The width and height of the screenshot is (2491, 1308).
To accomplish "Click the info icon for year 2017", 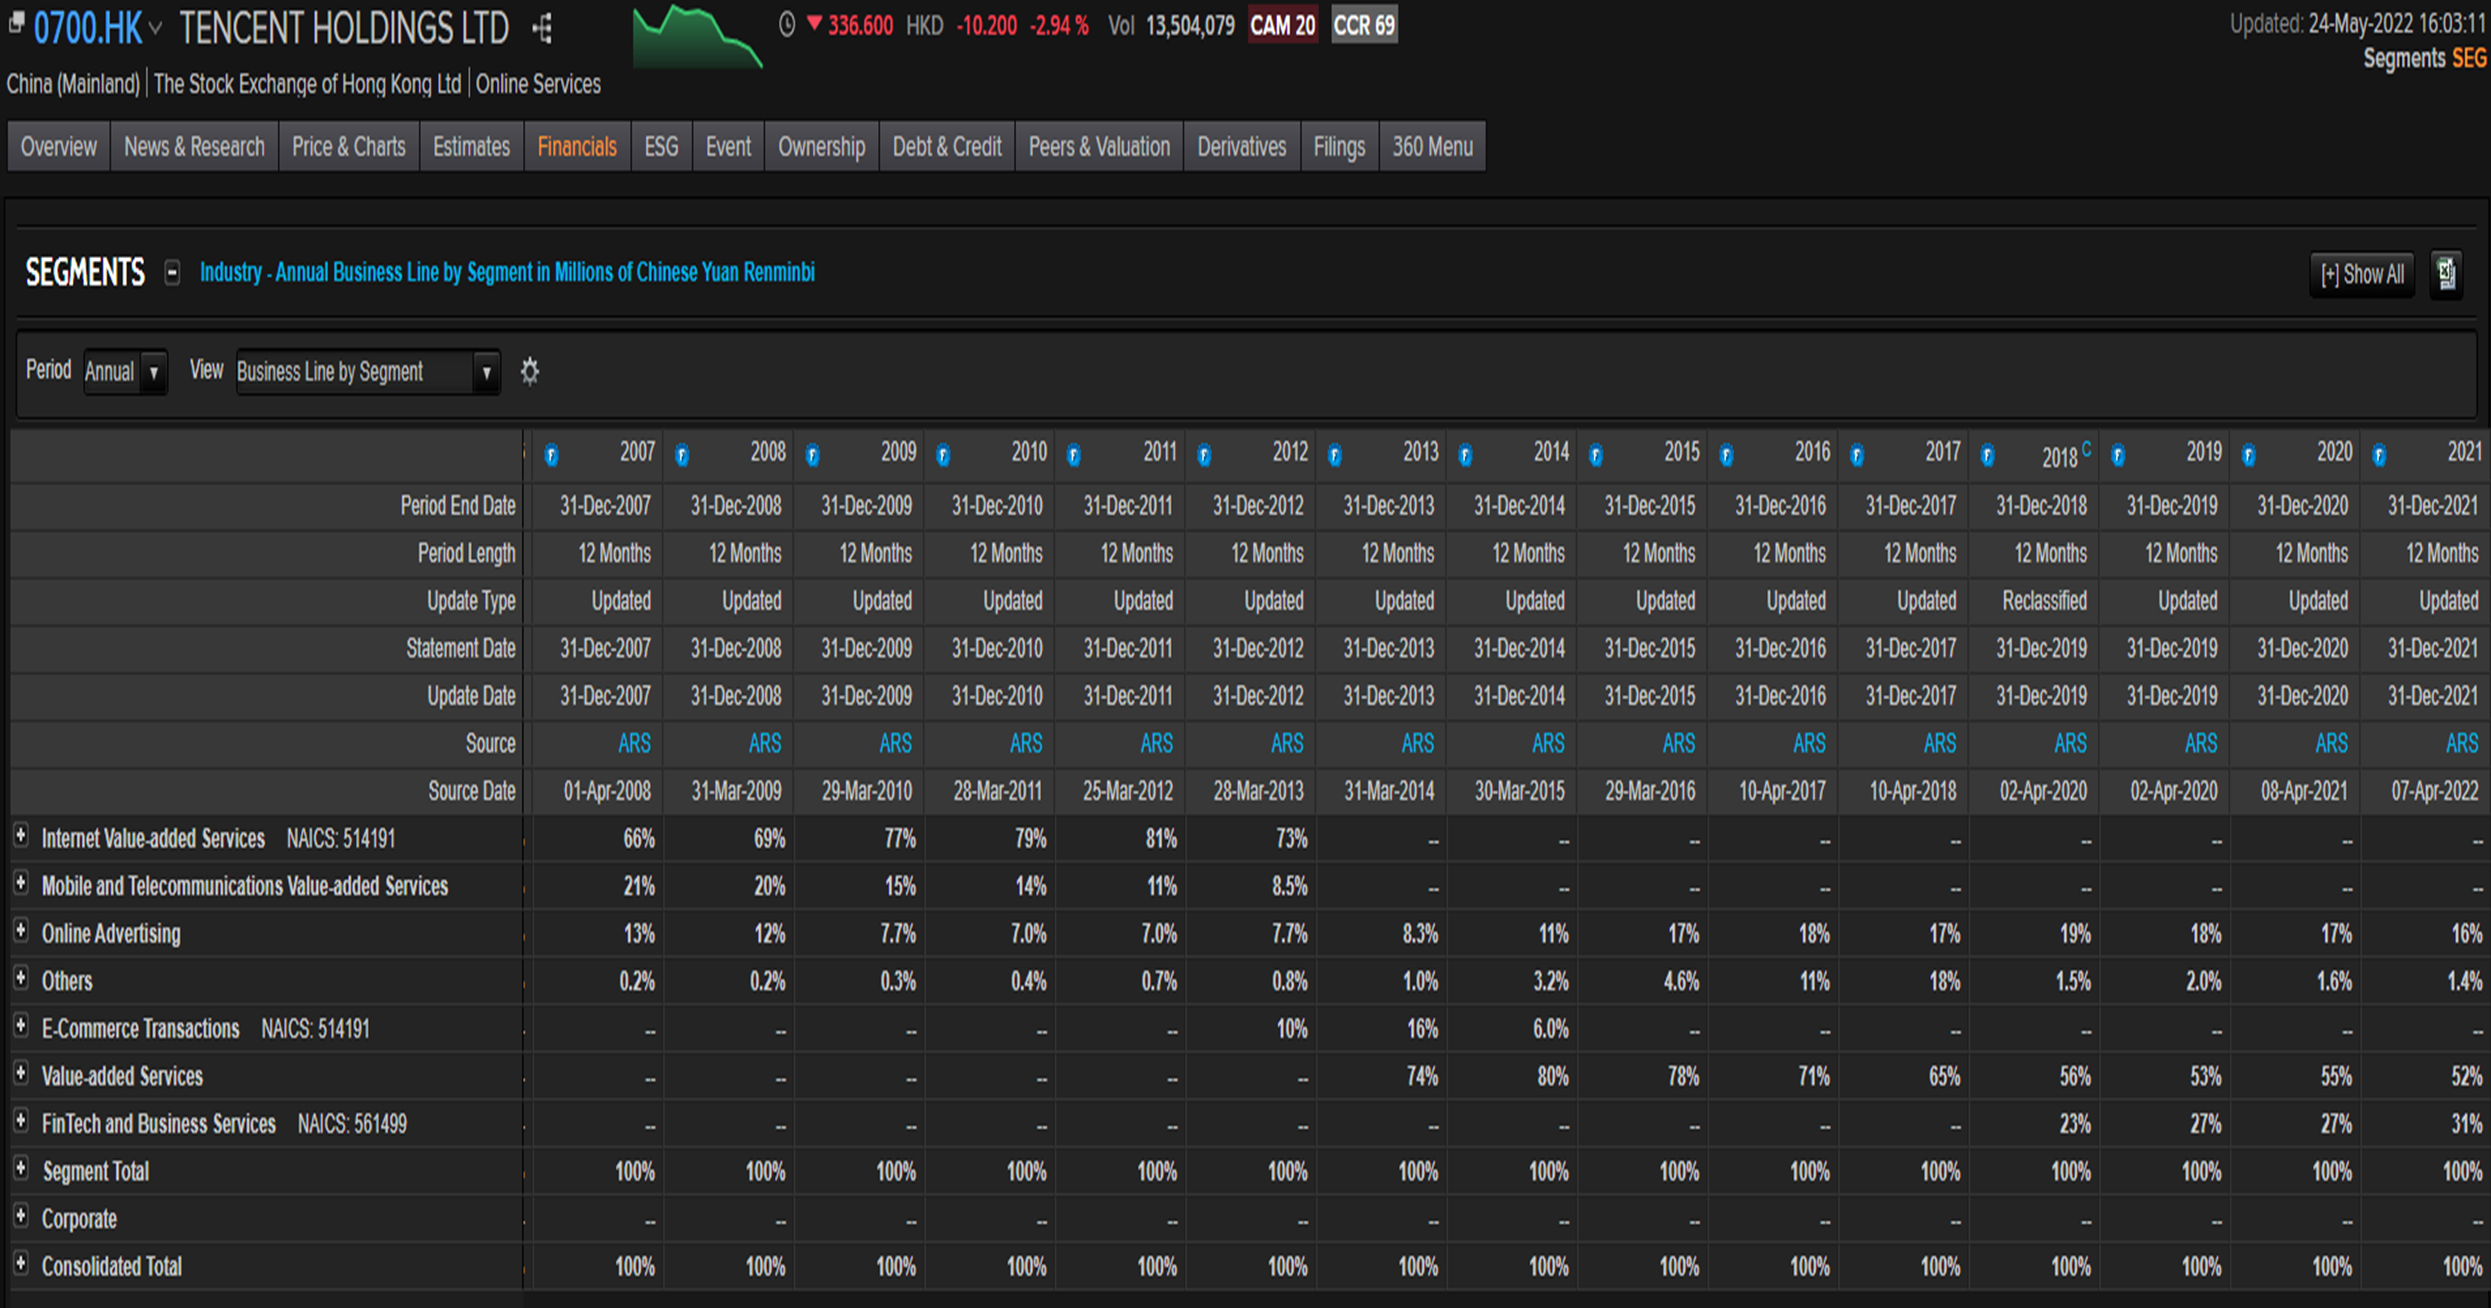I will [x=1857, y=456].
